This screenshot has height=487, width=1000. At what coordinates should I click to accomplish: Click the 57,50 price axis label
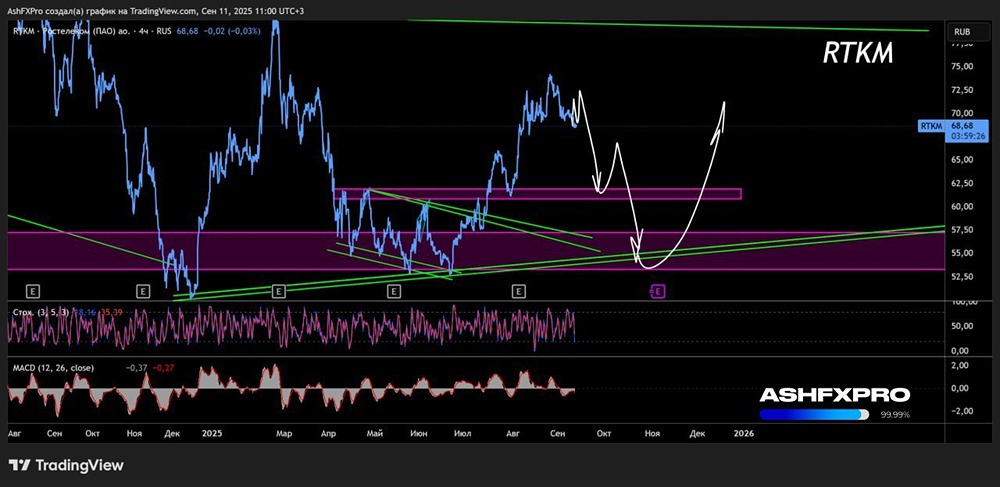click(962, 230)
